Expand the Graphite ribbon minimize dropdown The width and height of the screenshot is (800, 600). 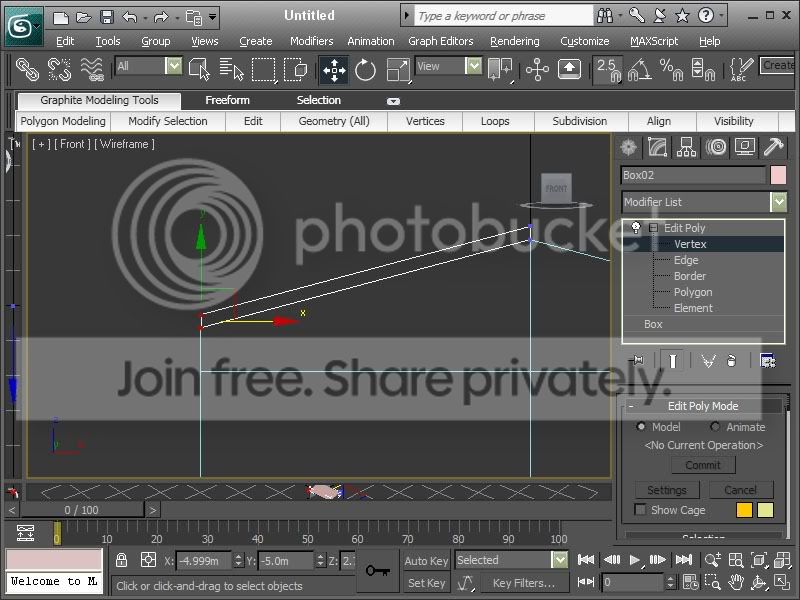(x=393, y=101)
